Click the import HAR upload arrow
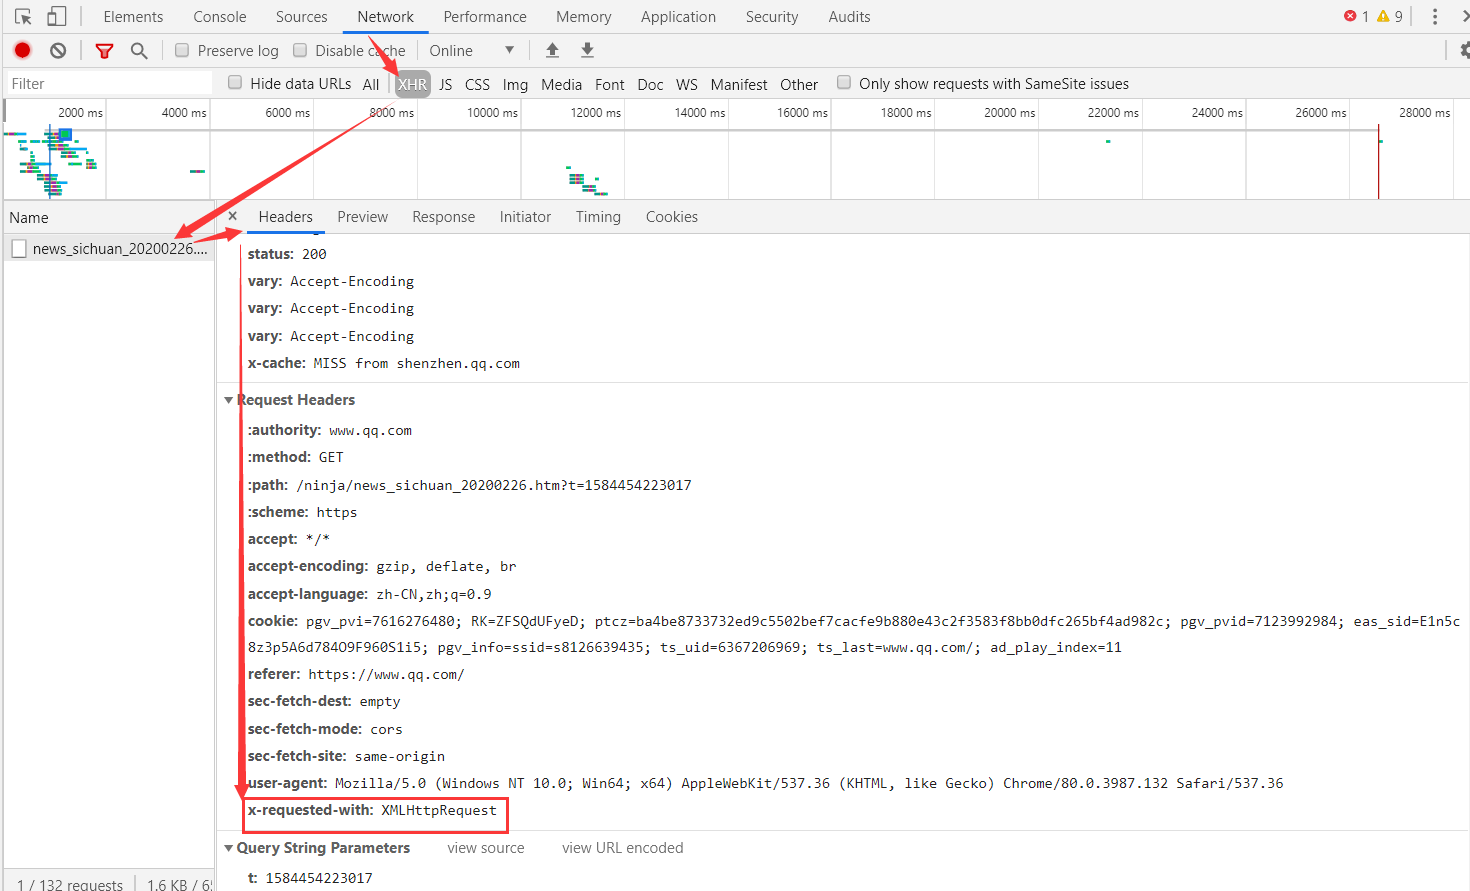 tap(552, 50)
